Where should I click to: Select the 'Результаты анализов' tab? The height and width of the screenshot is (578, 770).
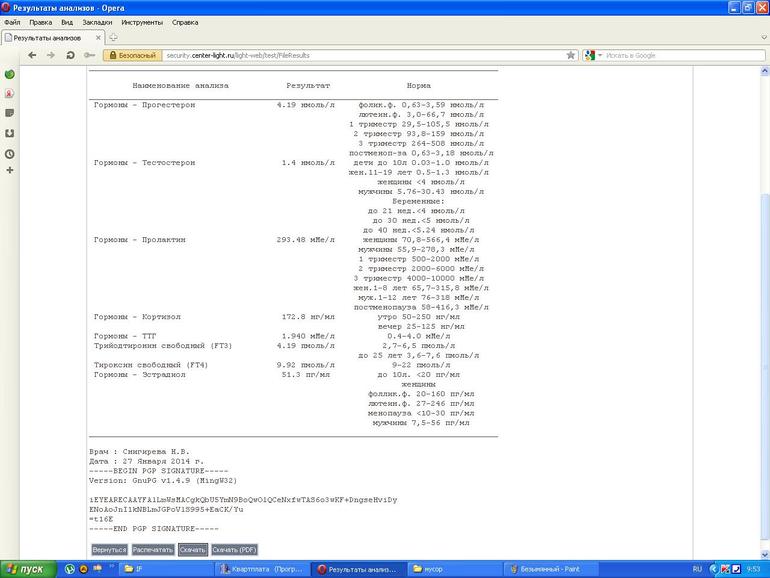pyautogui.click(x=53, y=38)
